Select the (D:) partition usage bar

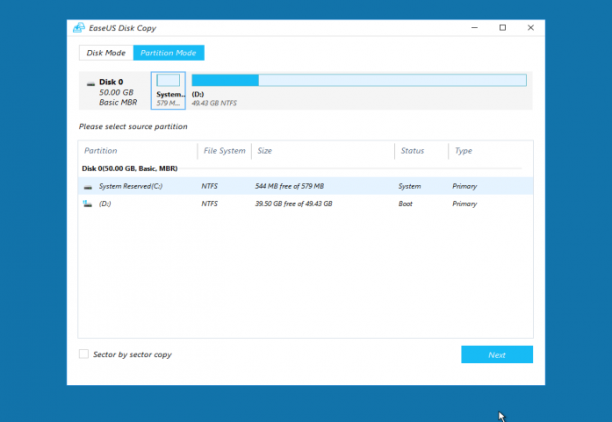(x=359, y=80)
